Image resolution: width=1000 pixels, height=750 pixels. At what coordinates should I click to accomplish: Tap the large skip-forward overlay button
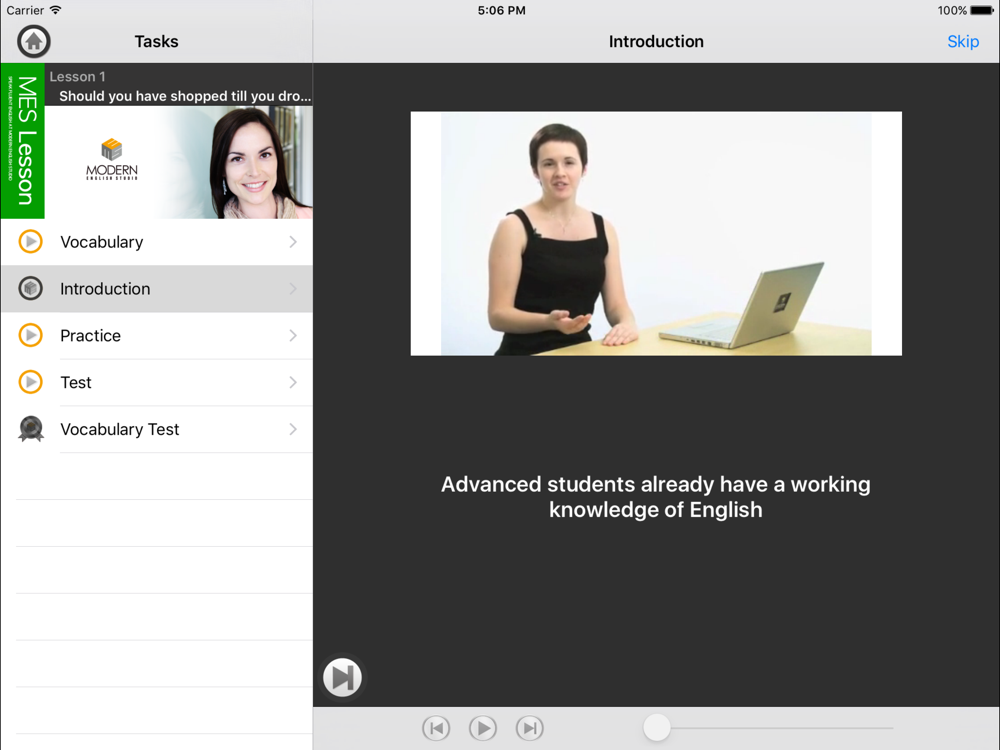342,677
